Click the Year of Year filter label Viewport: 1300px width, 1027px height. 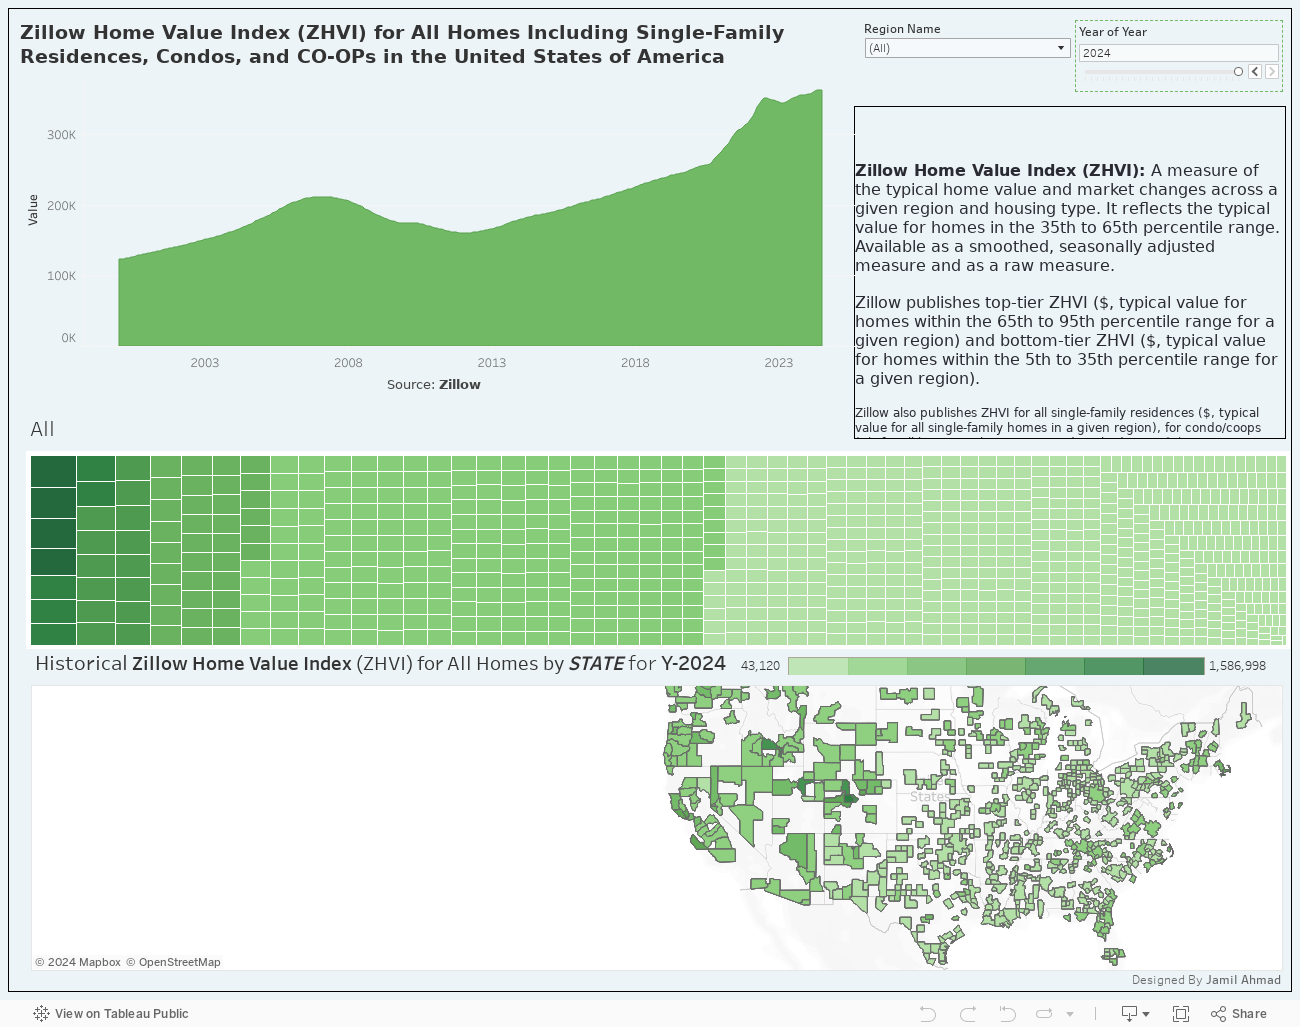[1113, 32]
